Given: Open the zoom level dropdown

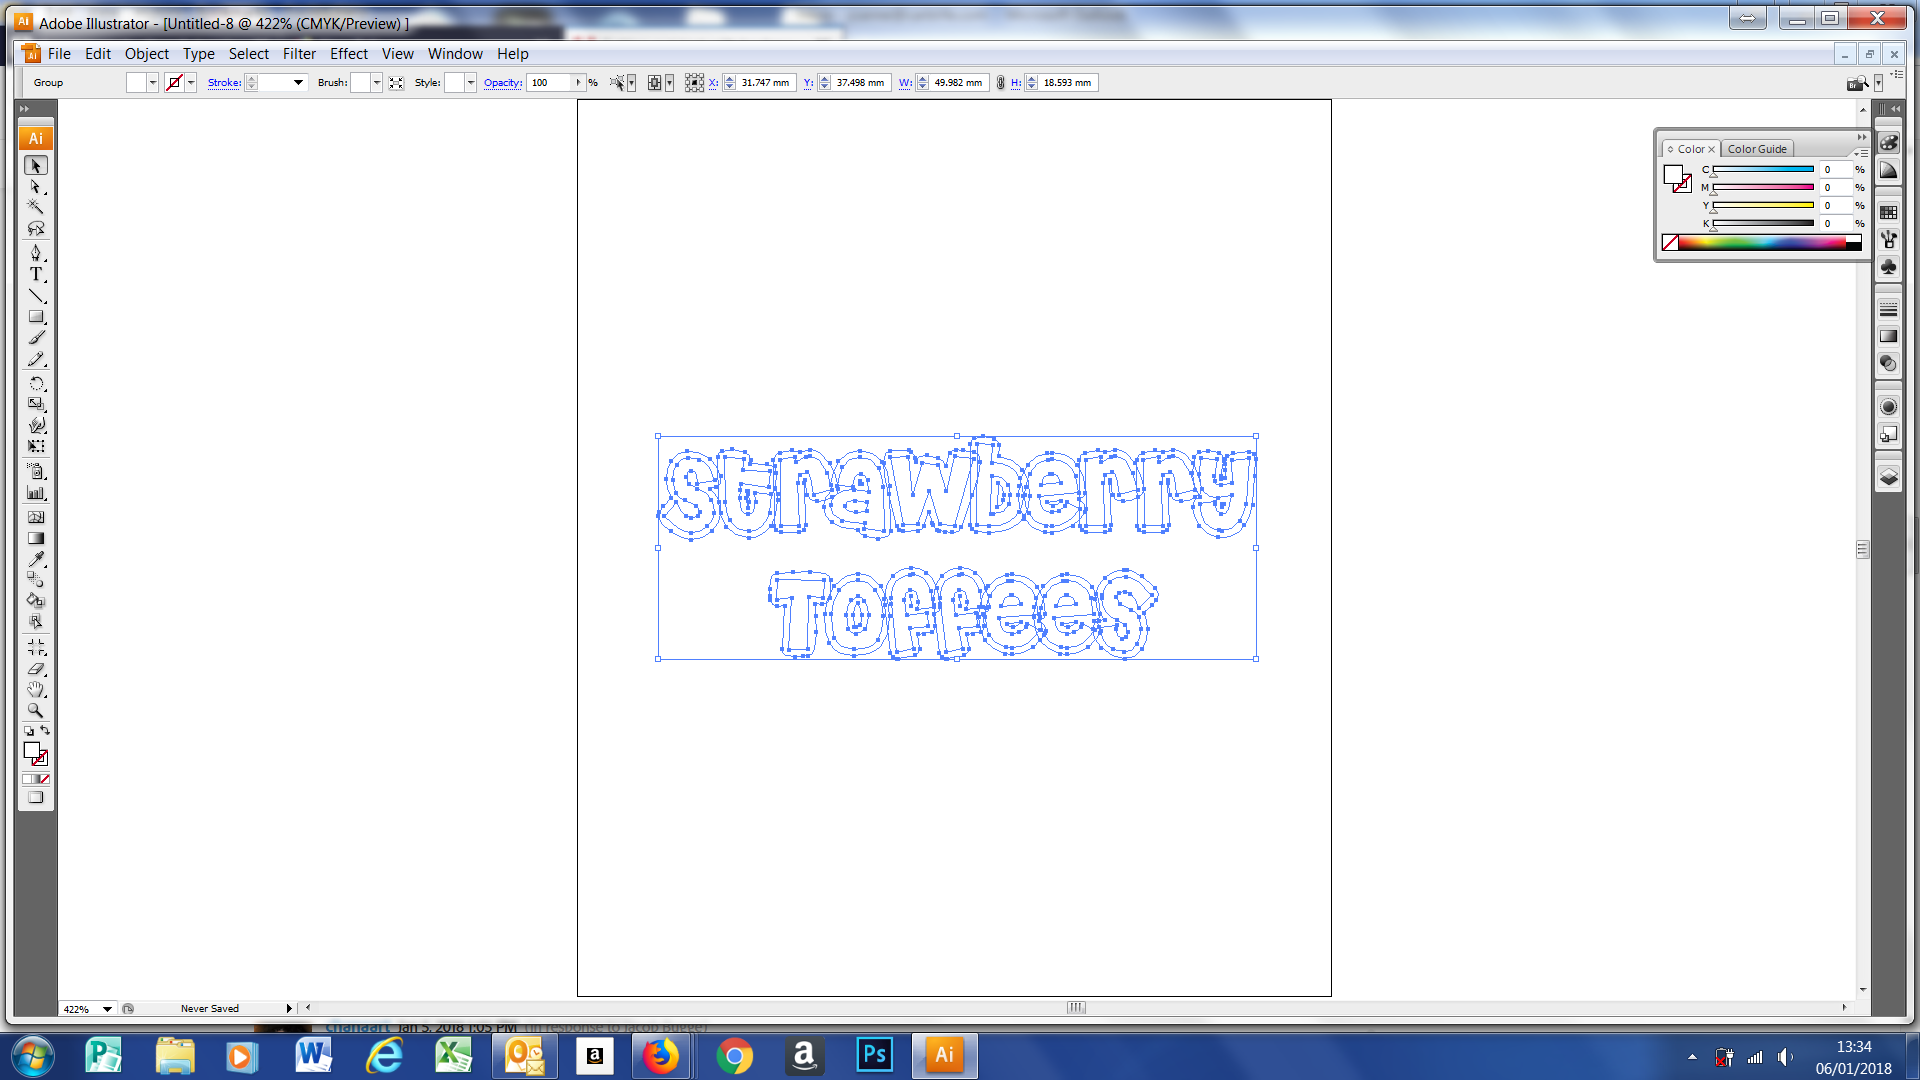Looking at the screenshot, I should (x=107, y=1009).
